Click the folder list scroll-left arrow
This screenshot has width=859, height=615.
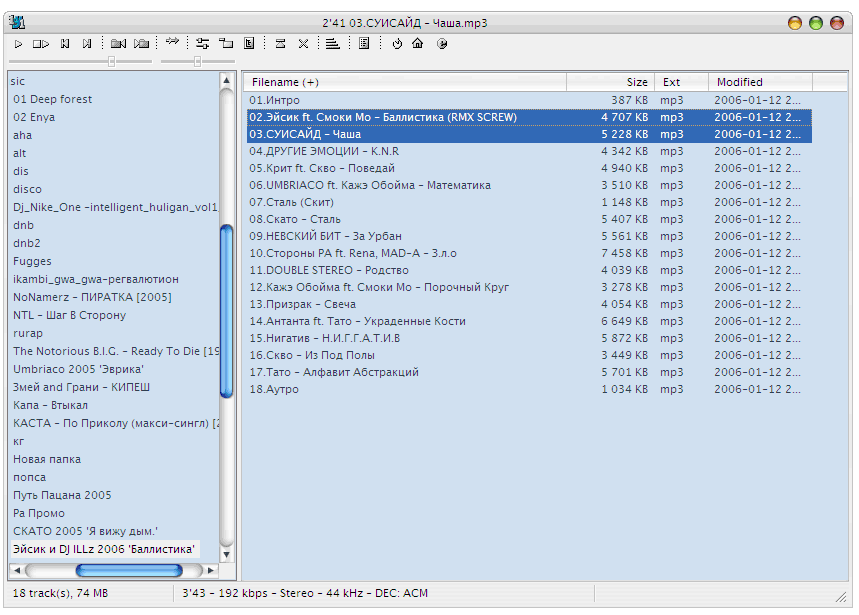point(17,571)
